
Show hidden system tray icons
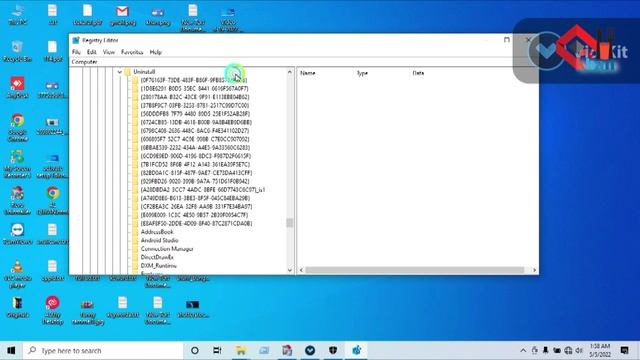pos(523,350)
